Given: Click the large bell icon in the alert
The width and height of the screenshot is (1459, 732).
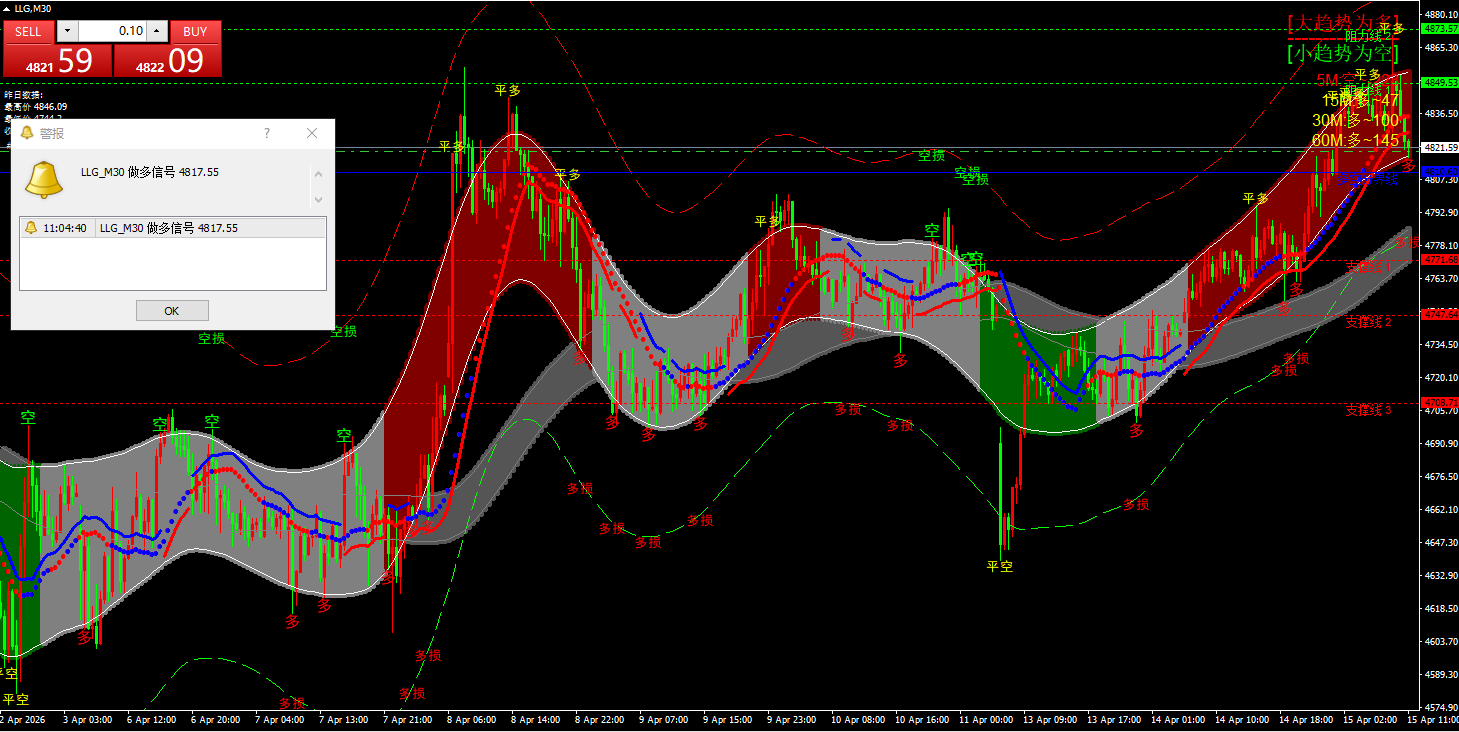Looking at the screenshot, I should pyautogui.click(x=44, y=178).
